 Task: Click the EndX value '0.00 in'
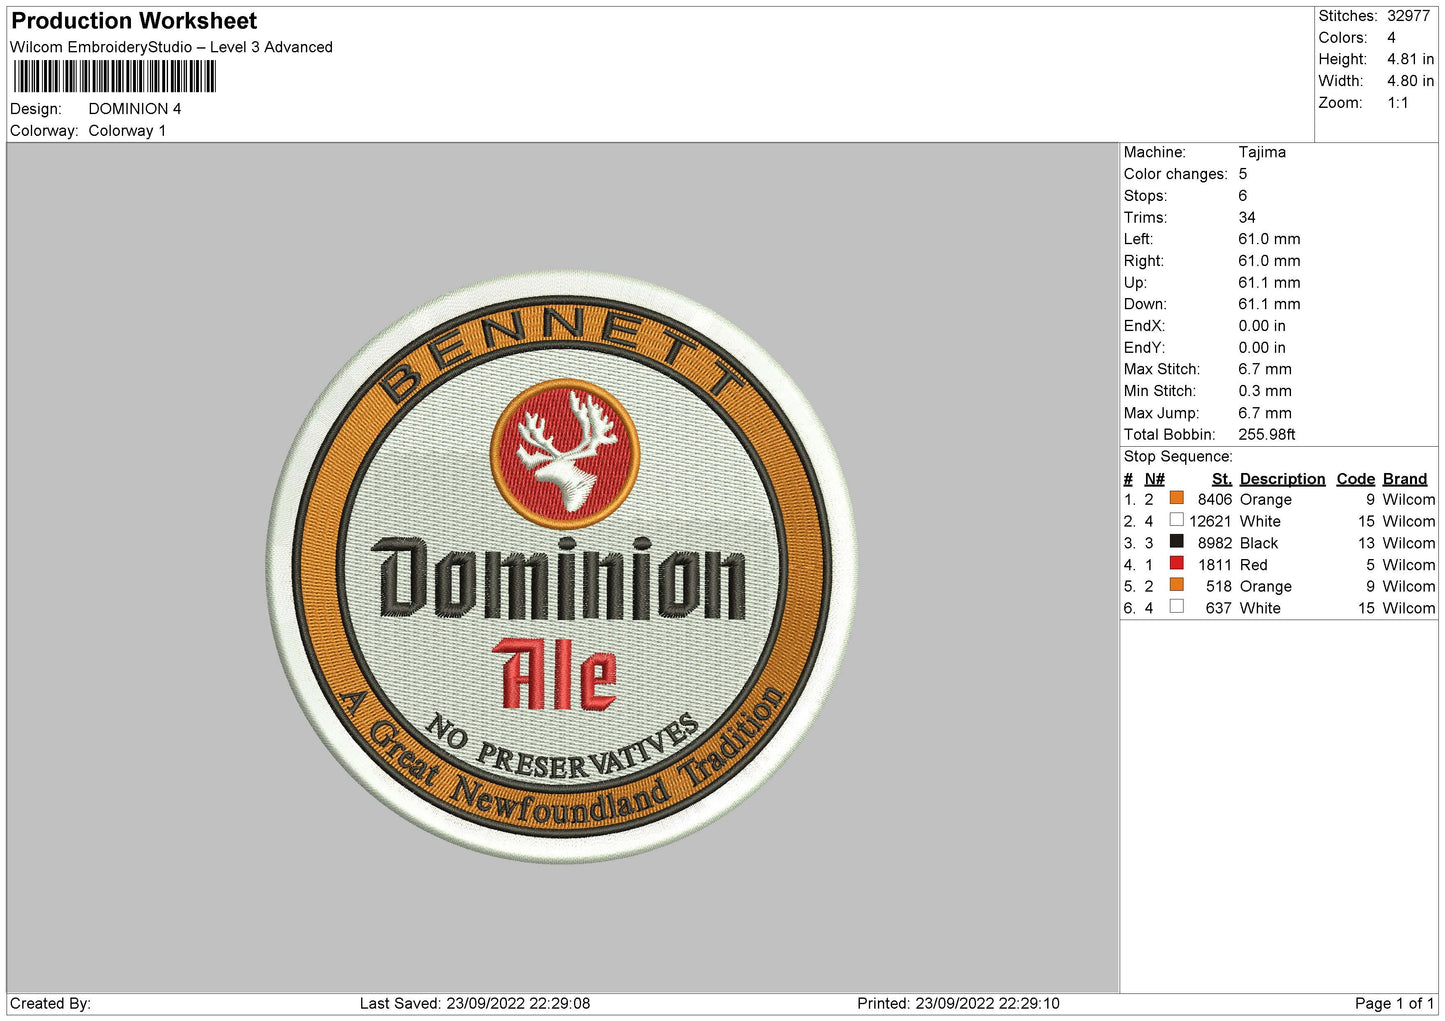tap(1262, 326)
